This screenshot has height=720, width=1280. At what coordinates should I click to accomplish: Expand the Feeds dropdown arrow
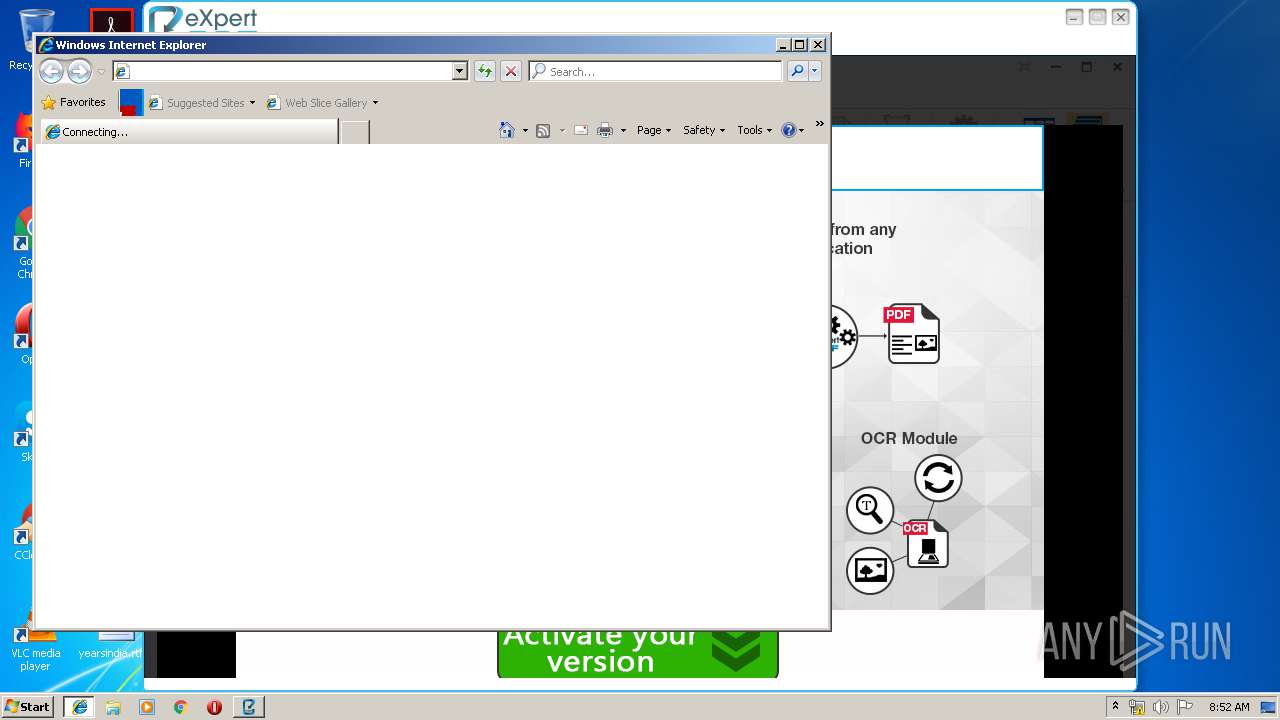[x=562, y=130]
